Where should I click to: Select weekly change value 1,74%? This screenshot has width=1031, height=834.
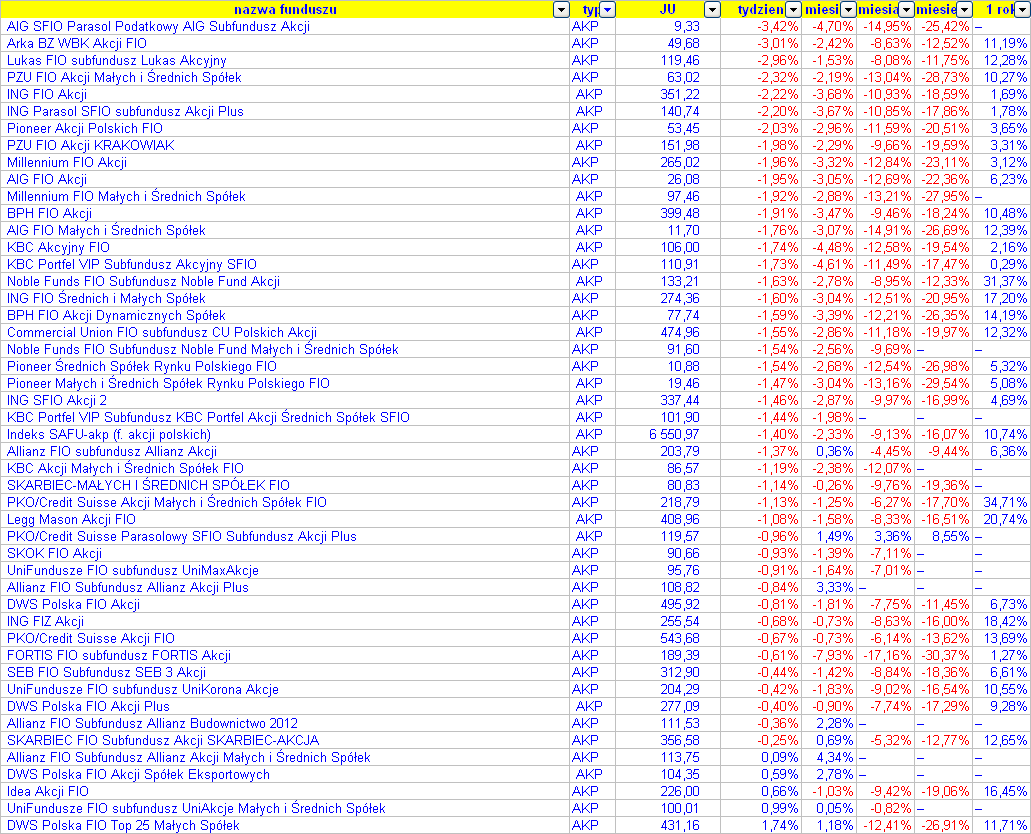[780, 826]
